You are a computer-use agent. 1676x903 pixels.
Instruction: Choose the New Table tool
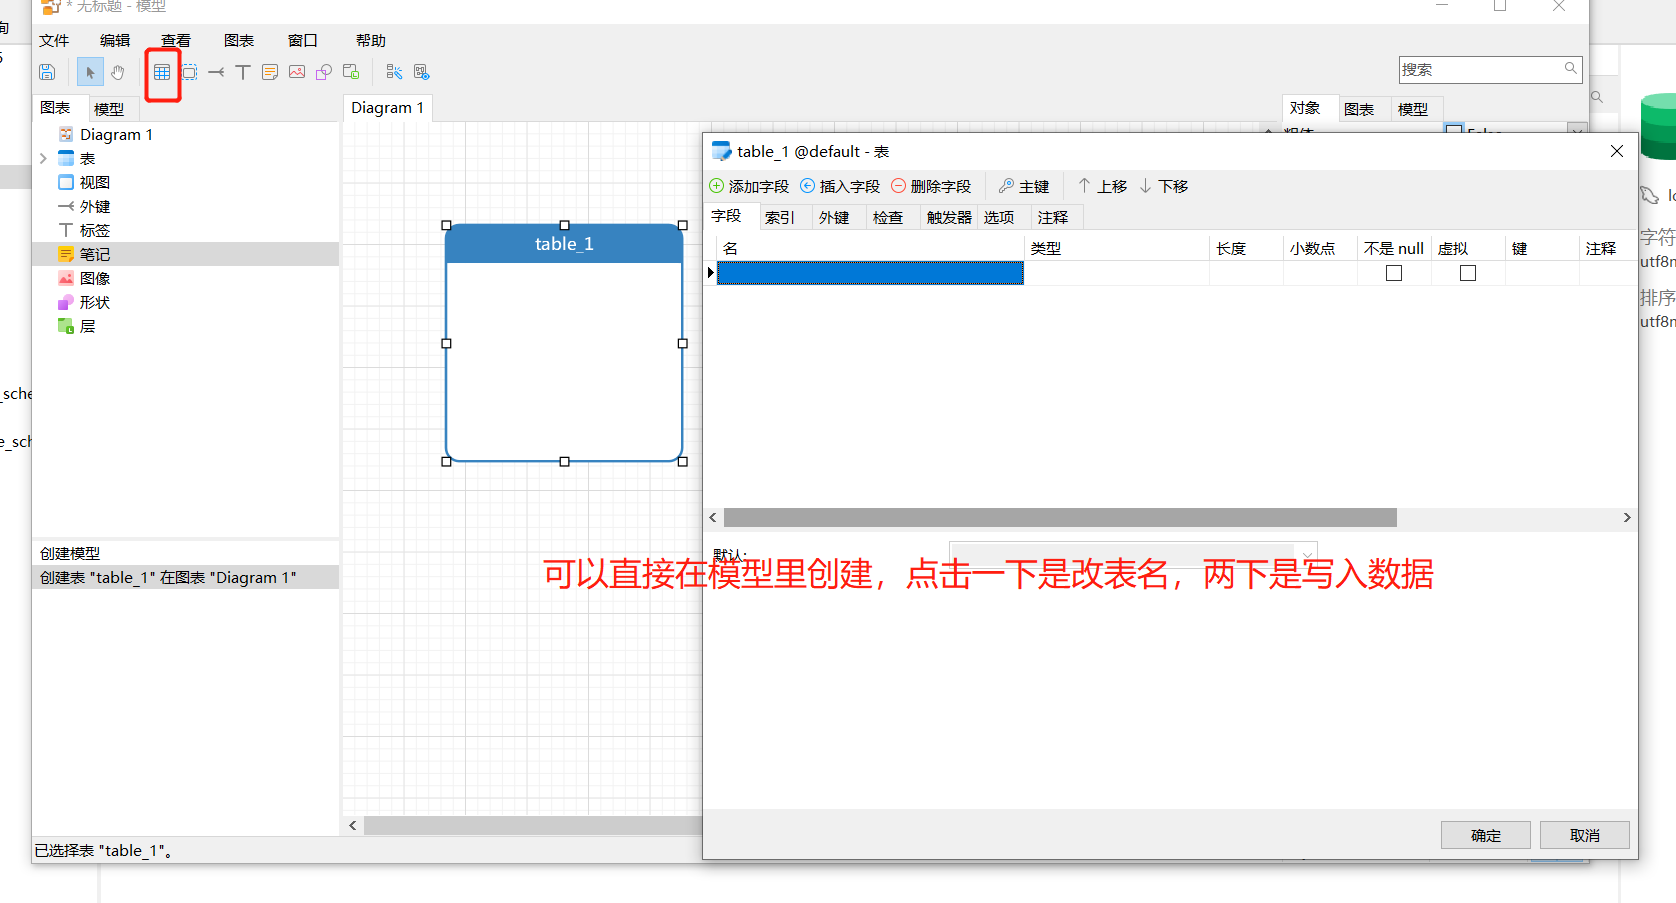click(x=162, y=72)
